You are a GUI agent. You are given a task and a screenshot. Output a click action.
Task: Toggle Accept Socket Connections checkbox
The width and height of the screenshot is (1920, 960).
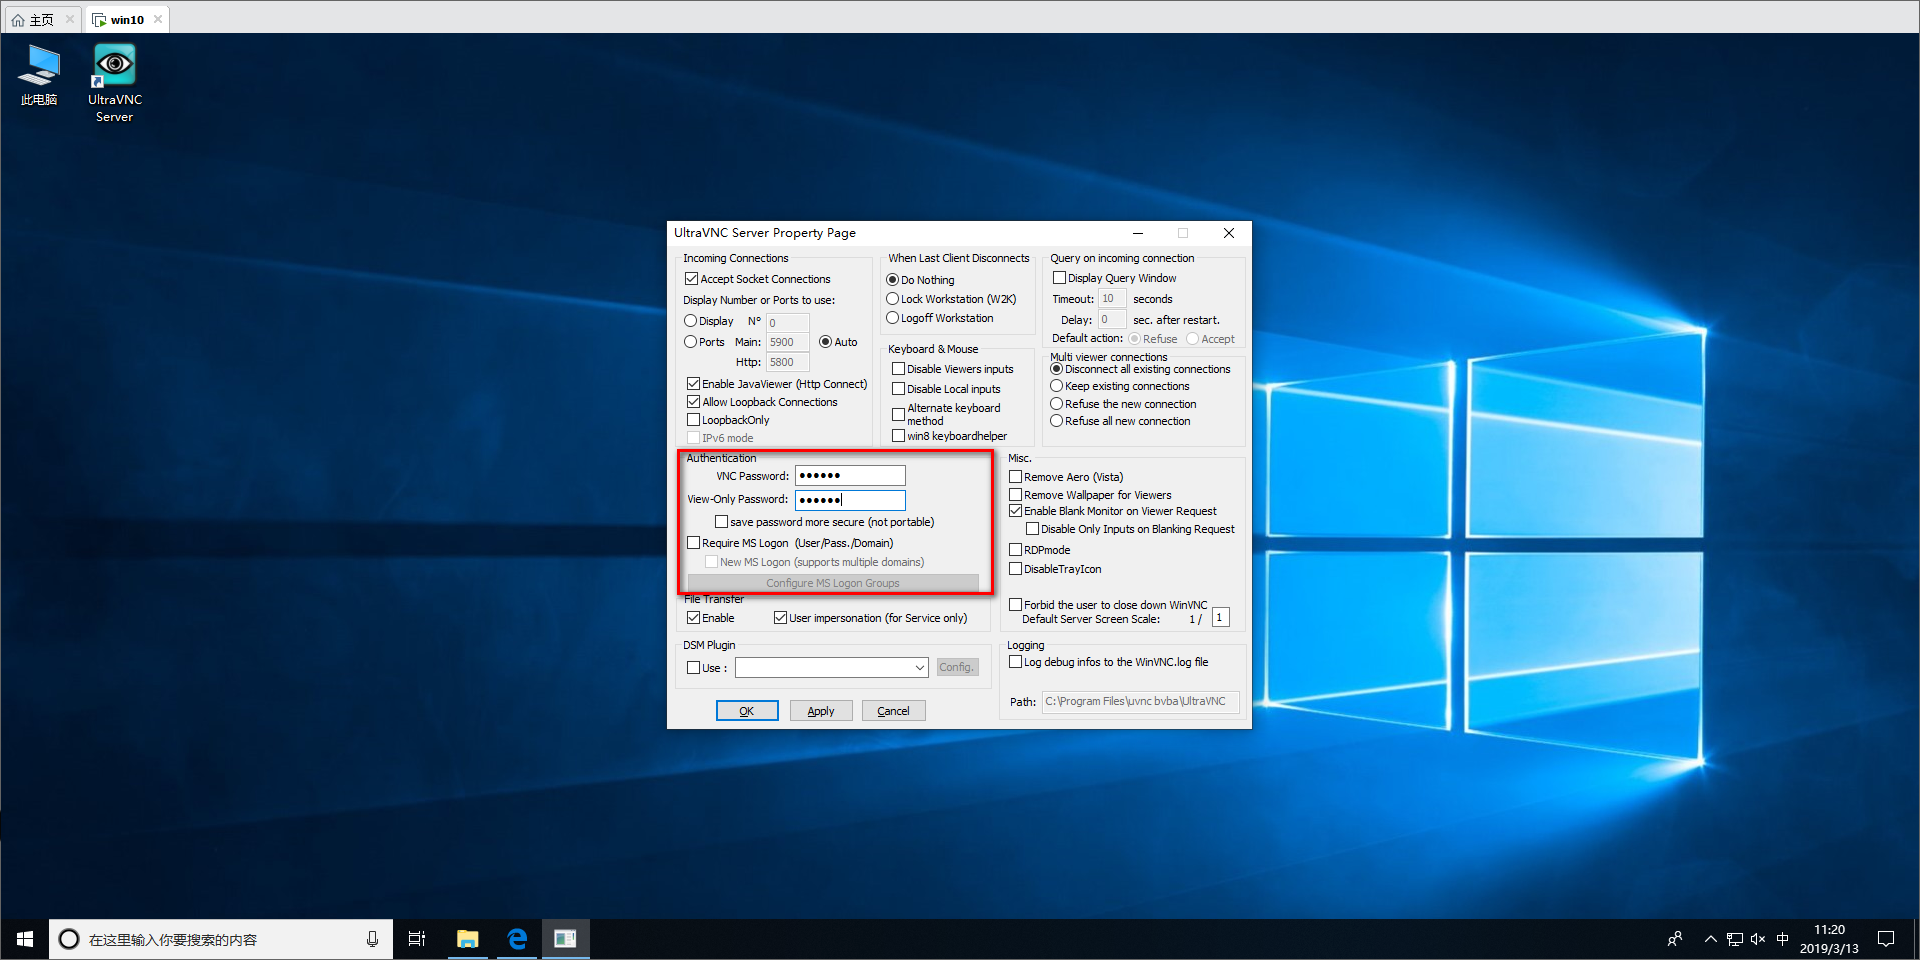(x=691, y=279)
